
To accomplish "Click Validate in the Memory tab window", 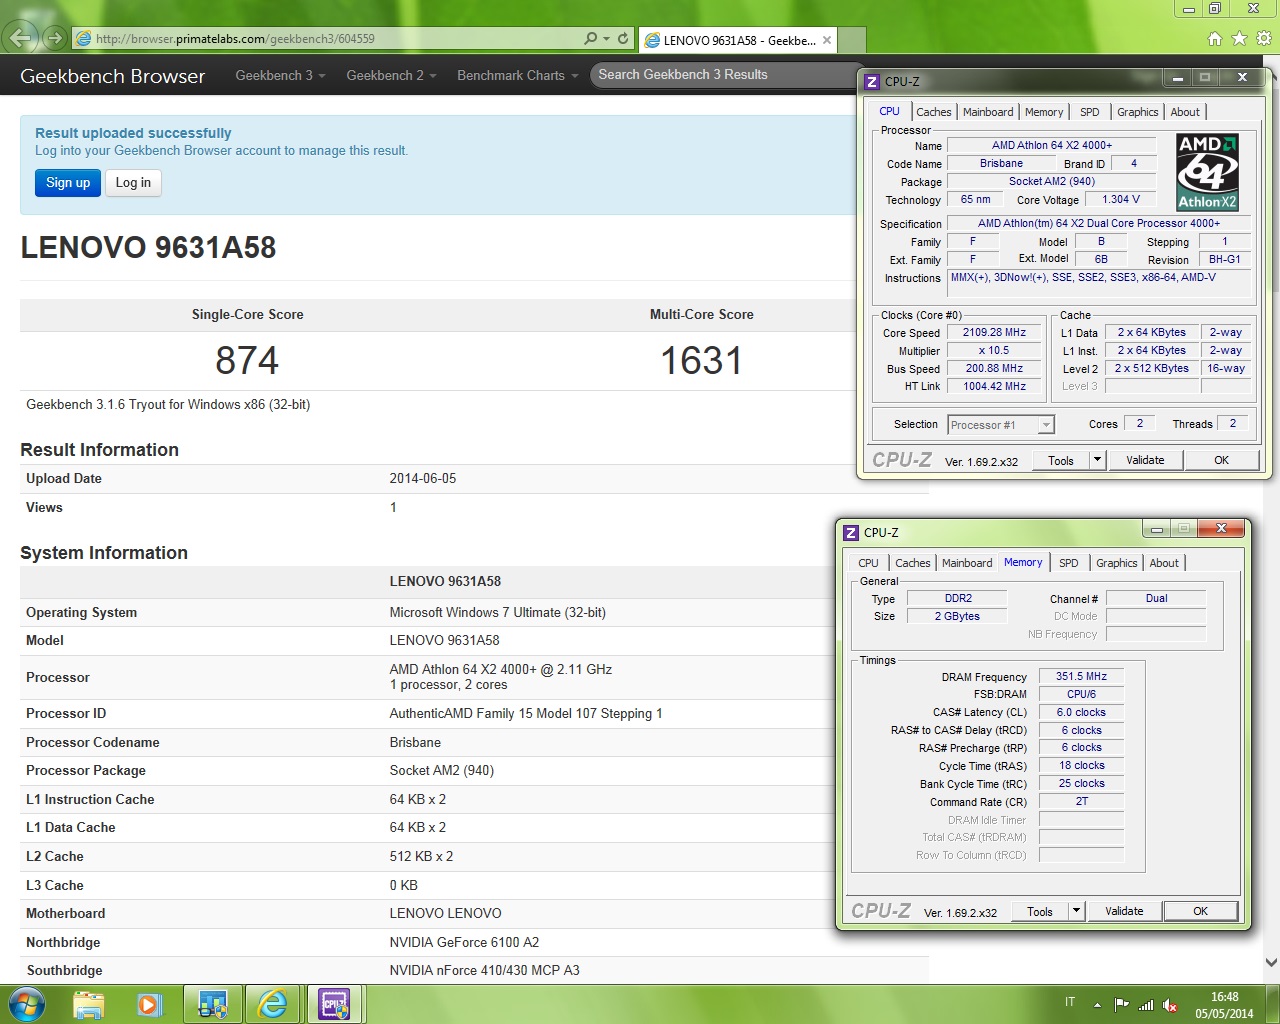I will [1124, 911].
